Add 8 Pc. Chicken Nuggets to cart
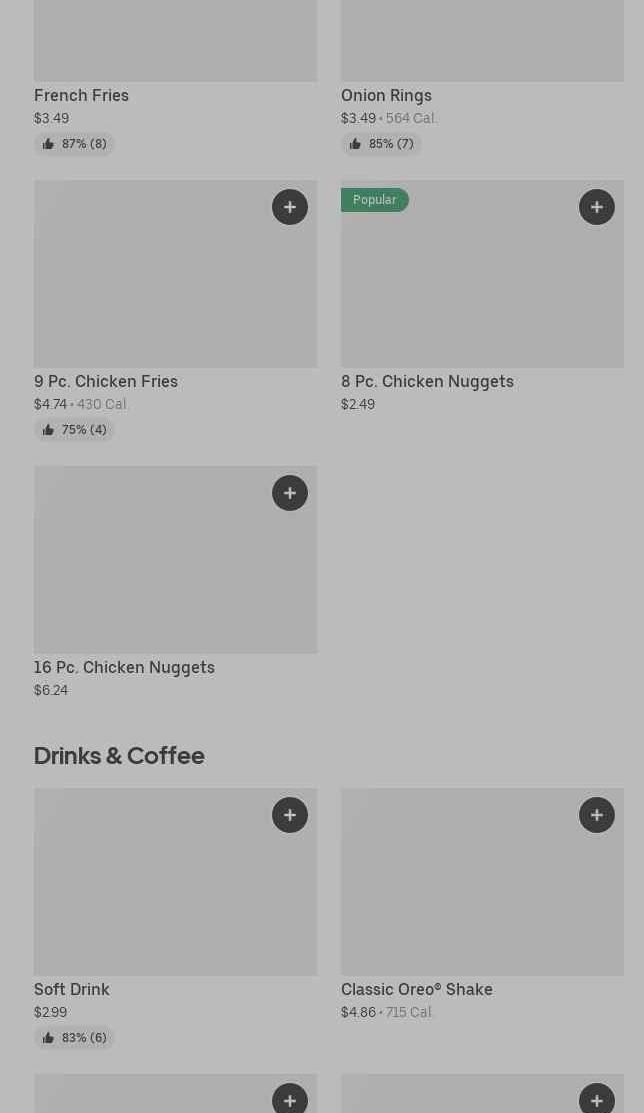Viewport: 644px width, 1113px height. click(x=597, y=207)
